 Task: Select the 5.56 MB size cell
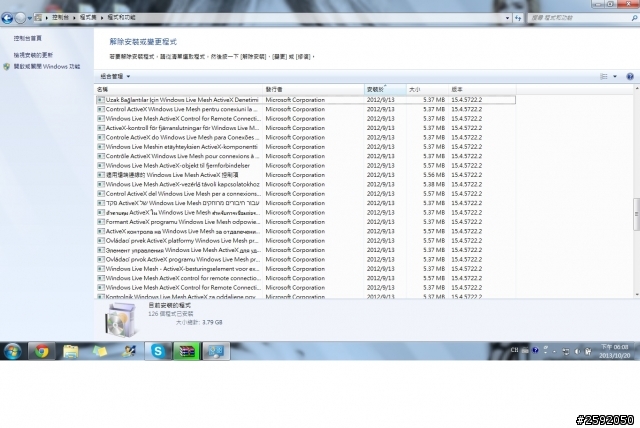click(434, 175)
